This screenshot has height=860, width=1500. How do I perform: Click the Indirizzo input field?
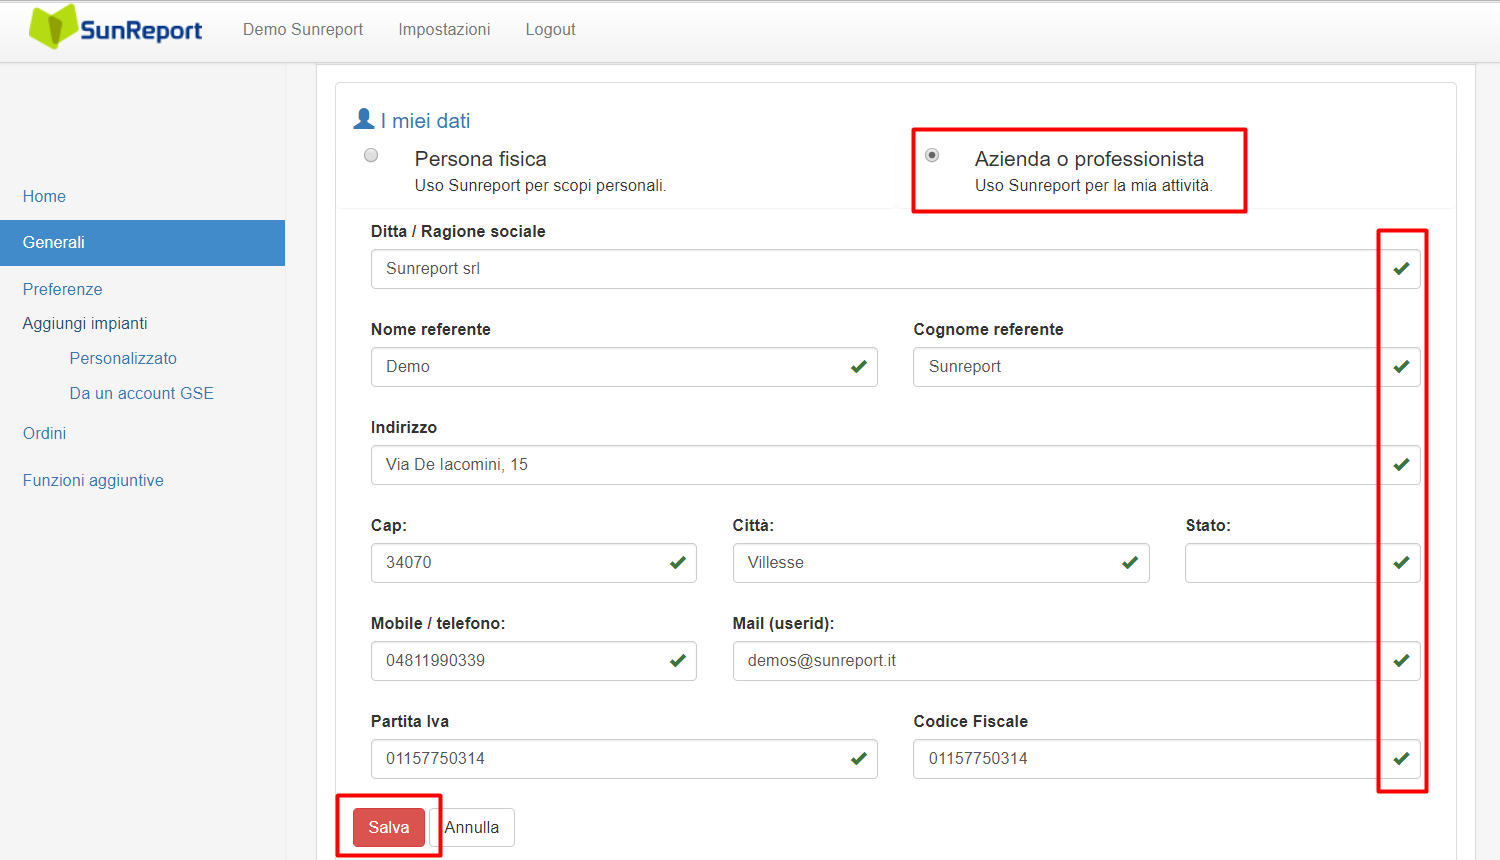click(895, 464)
